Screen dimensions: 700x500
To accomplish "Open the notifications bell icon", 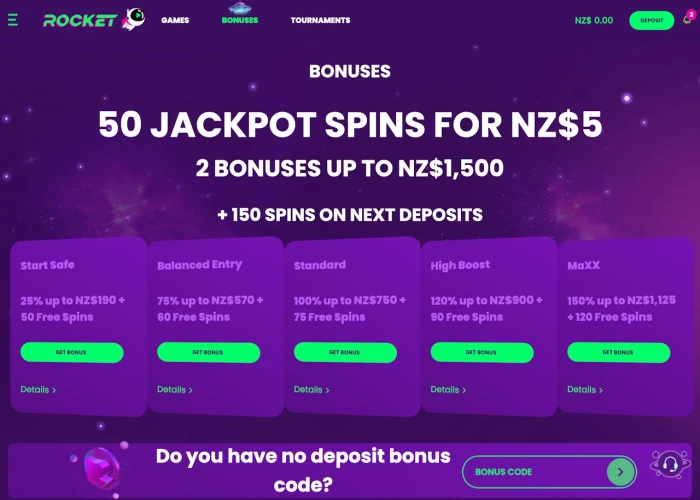I will pyautogui.click(x=688, y=19).
